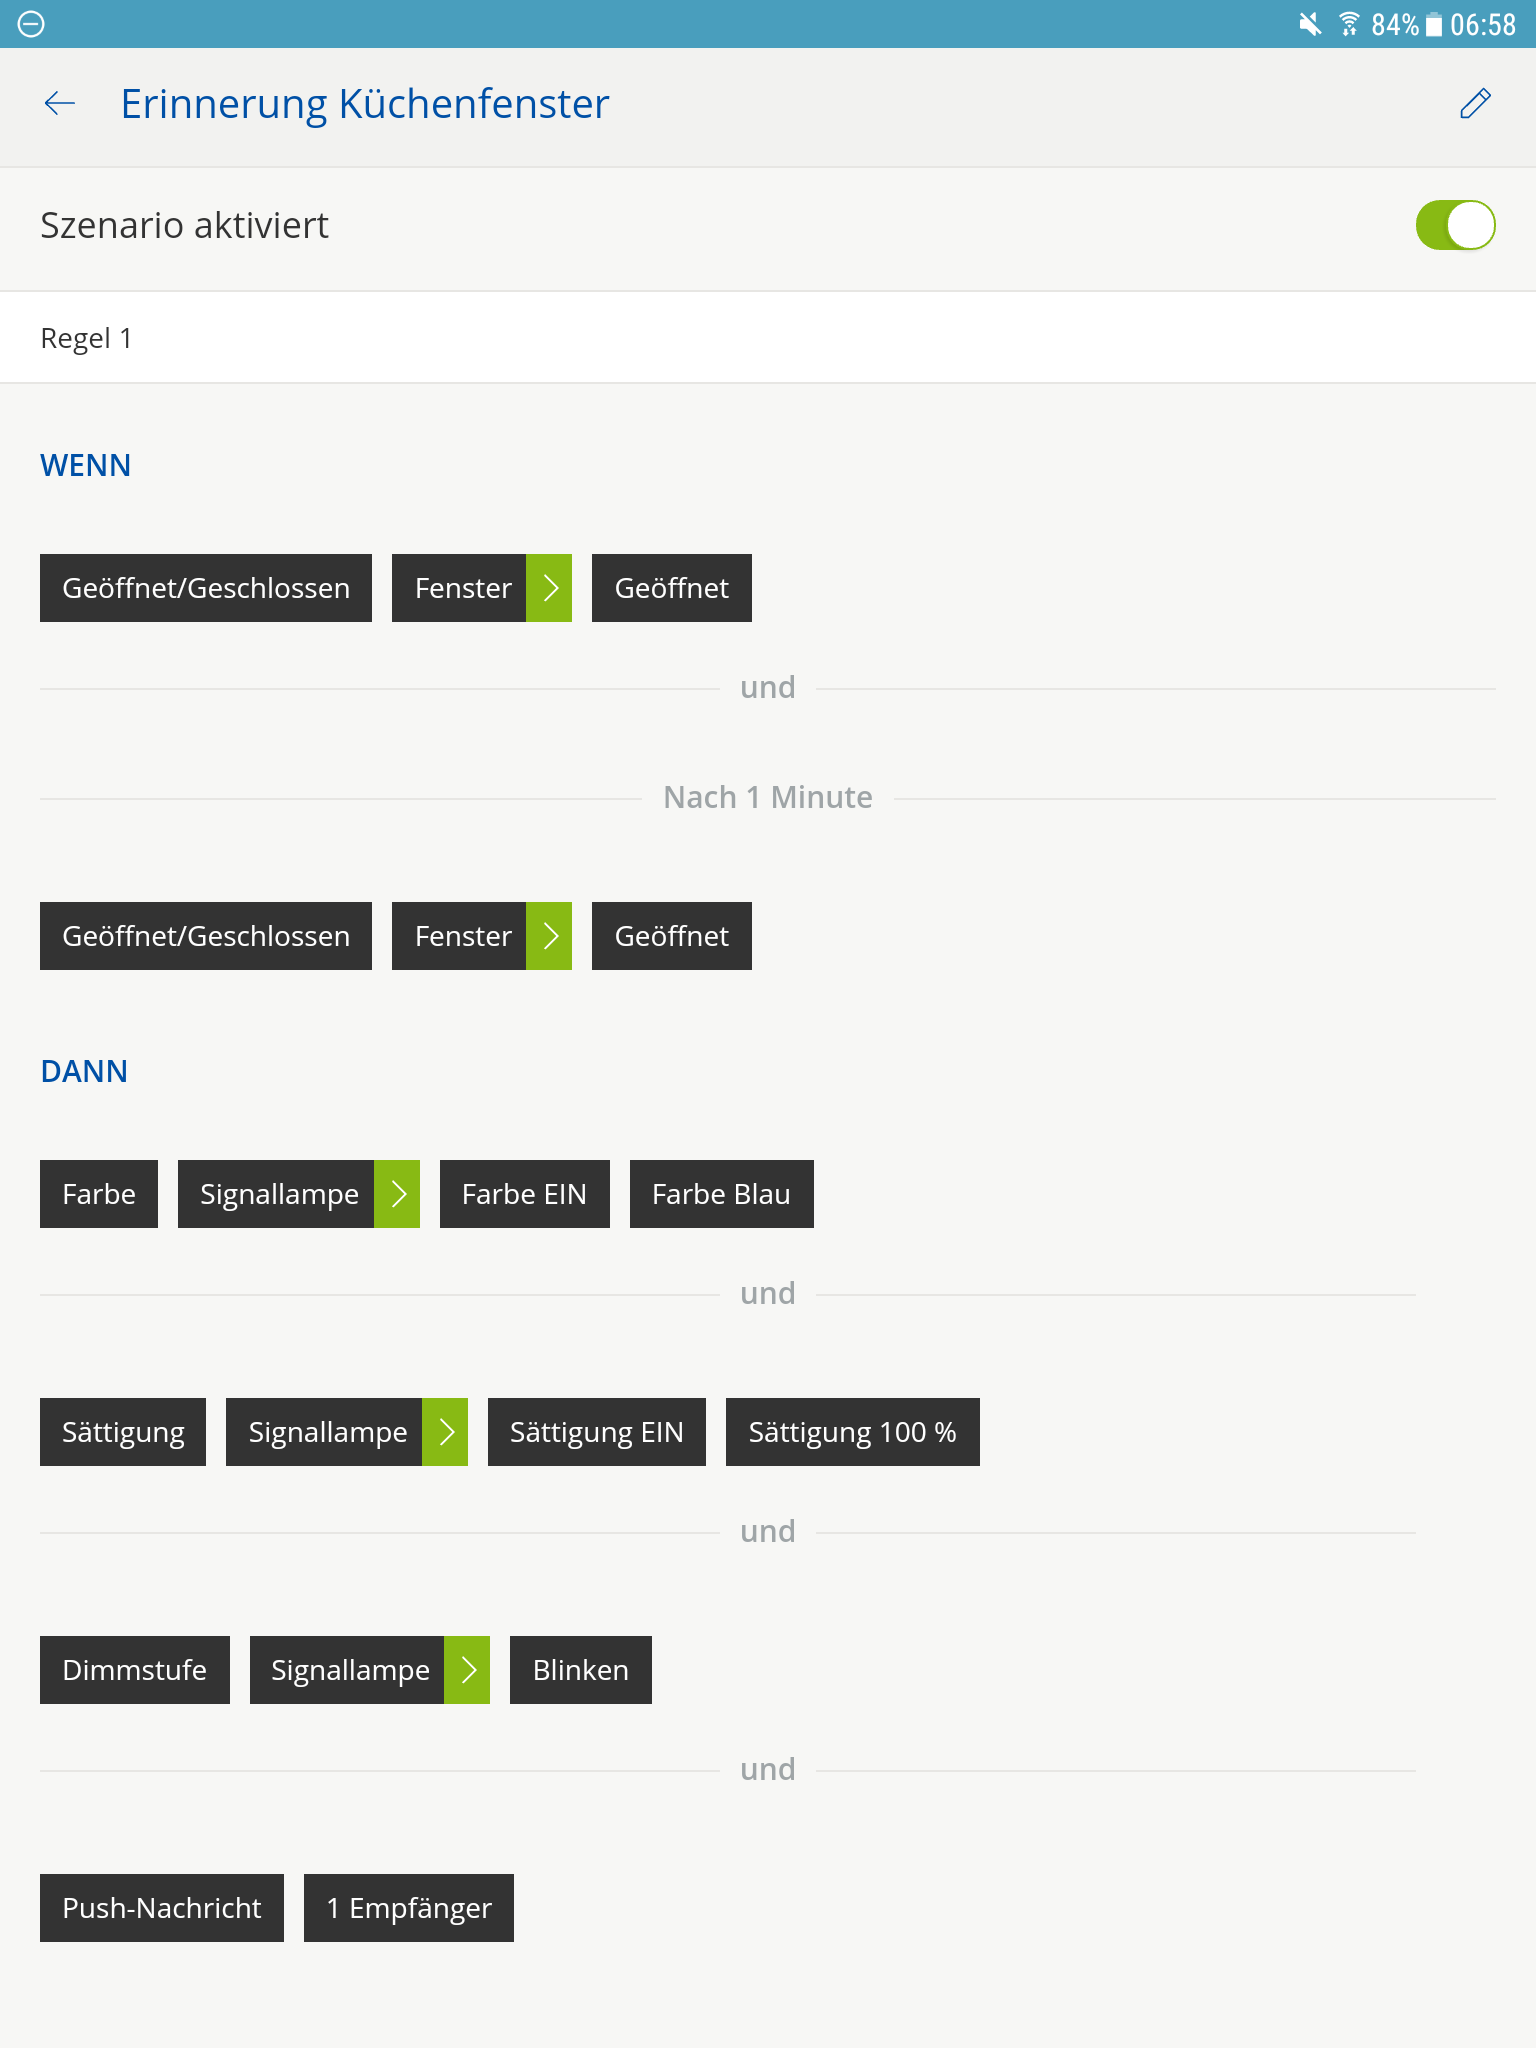Disable the Szenario aktiviert switch
1536x2048 pixels.
[x=1454, y=225]
